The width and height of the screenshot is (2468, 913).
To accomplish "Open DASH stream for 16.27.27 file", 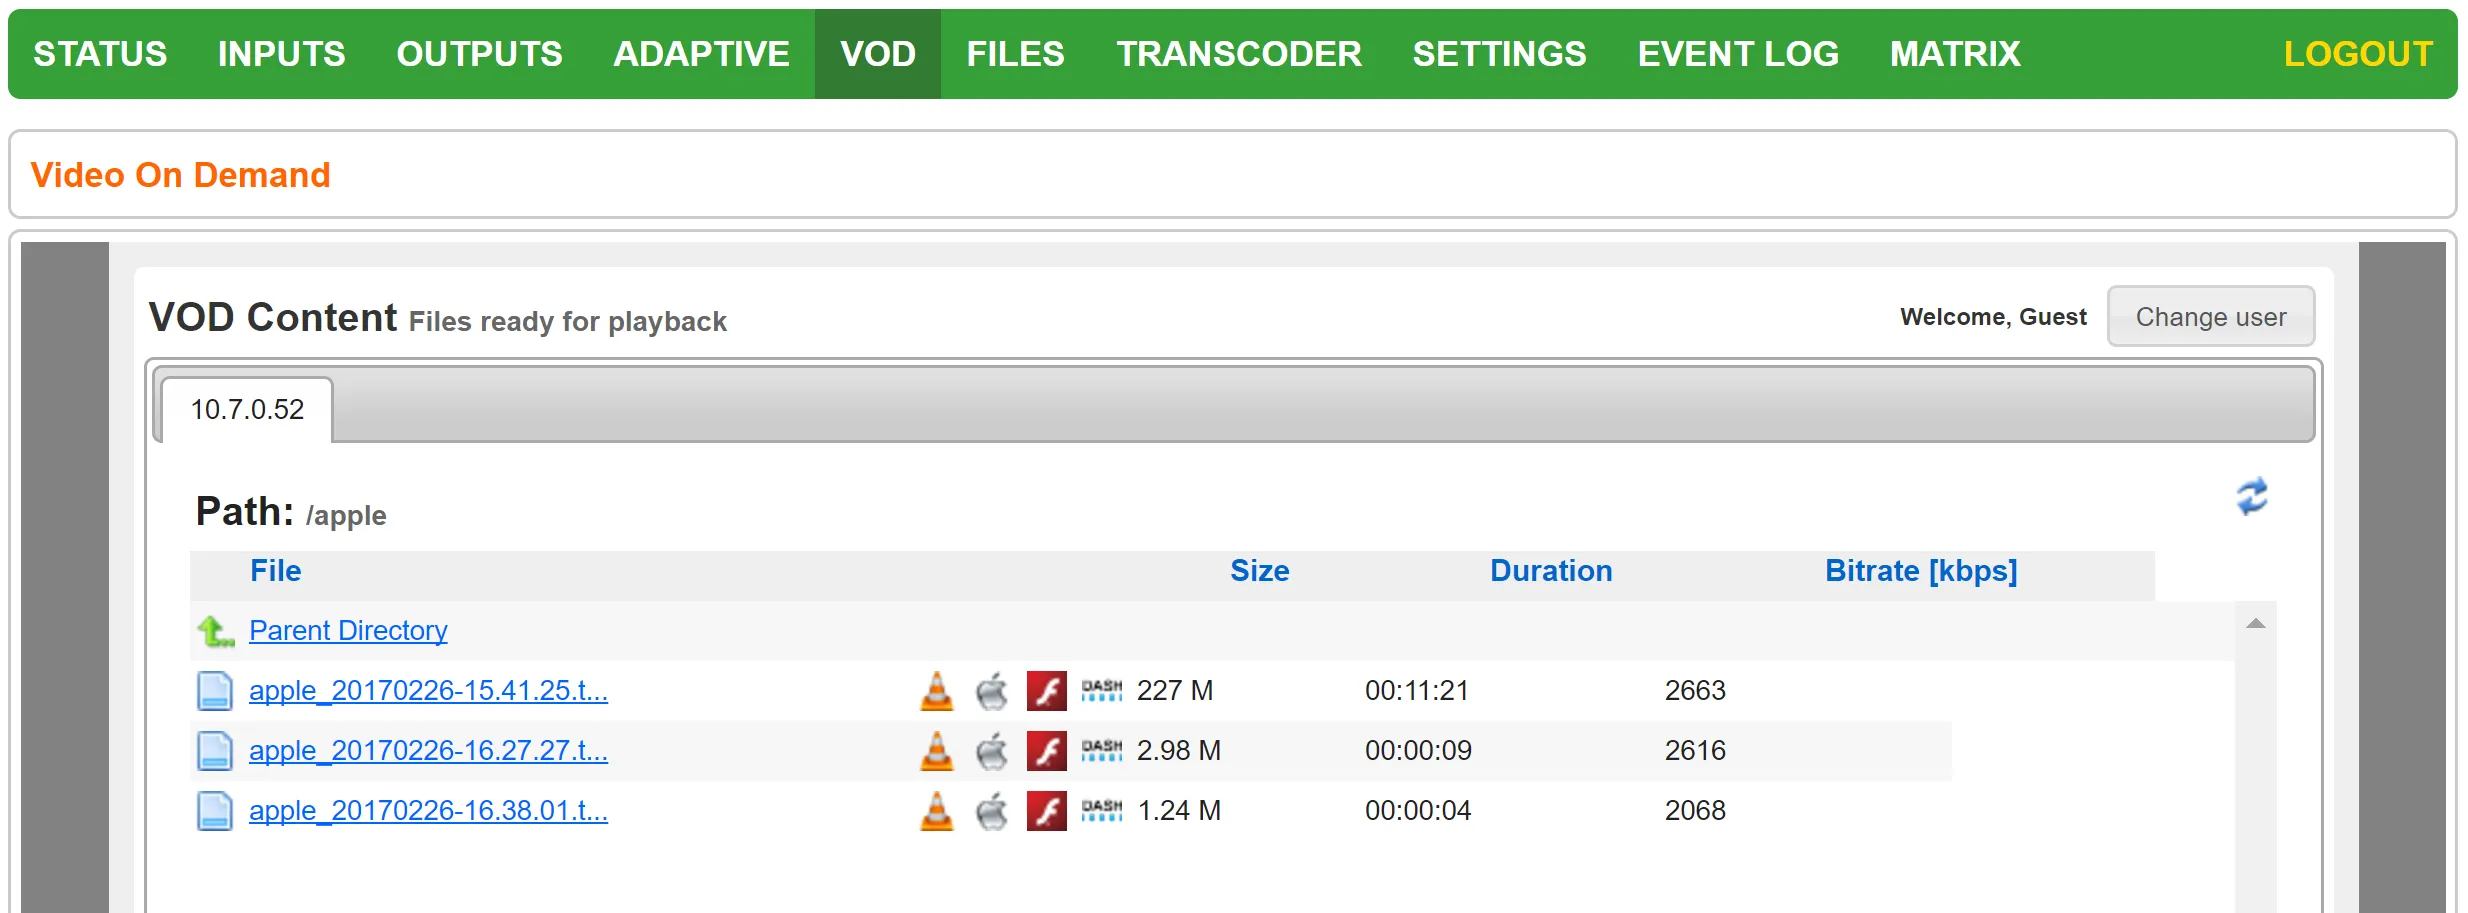I will [1102, 751].
